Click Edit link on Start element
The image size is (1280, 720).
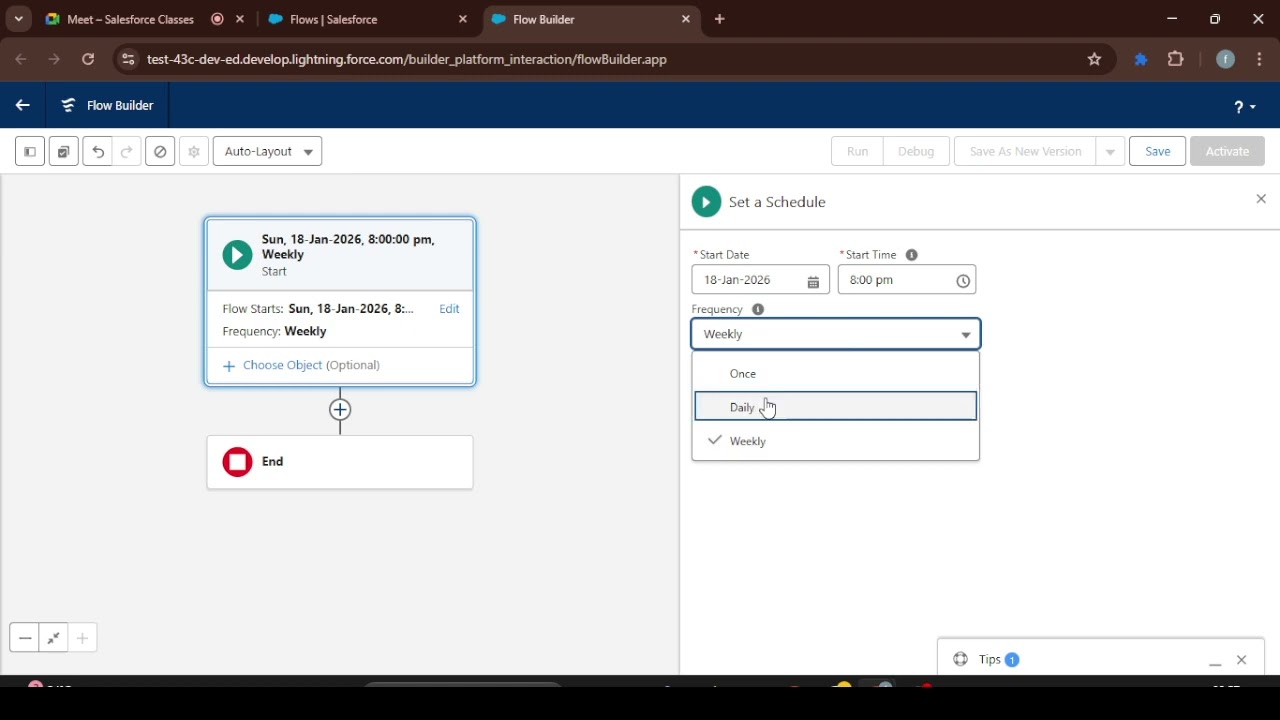[x=449, y=309]
